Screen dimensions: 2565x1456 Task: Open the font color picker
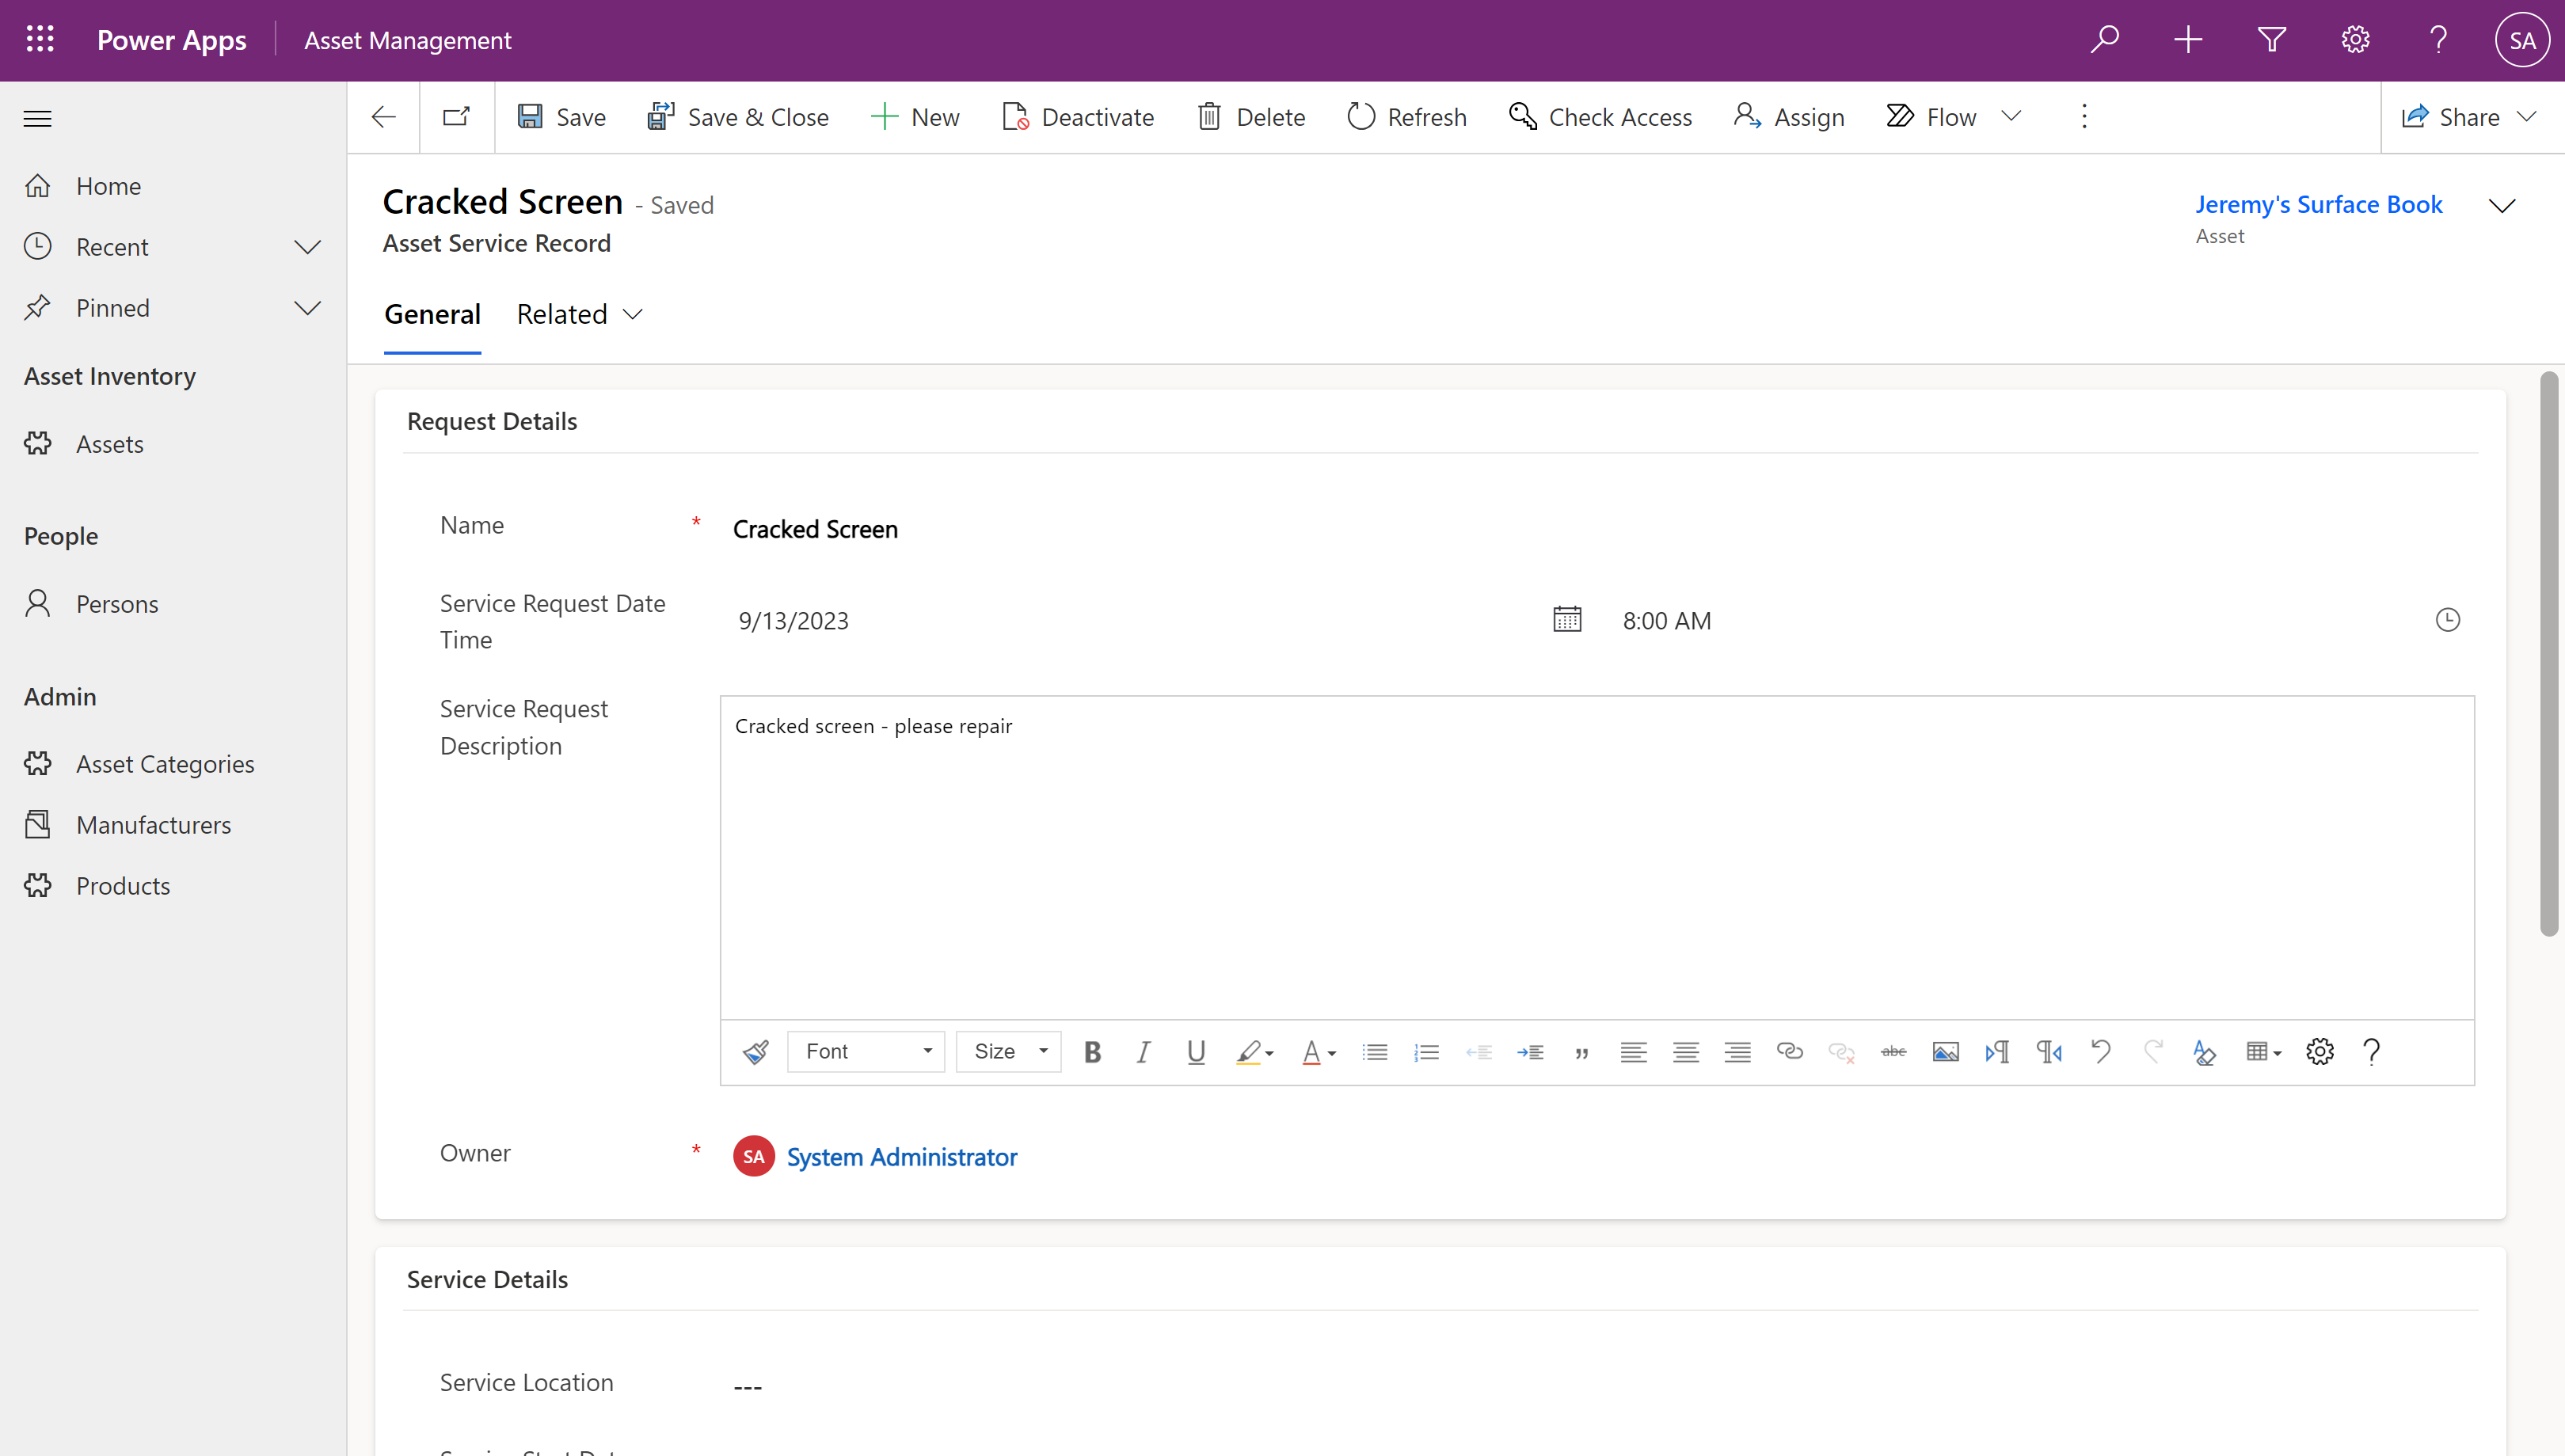pyautogui.click(x=1319, y=1052)
